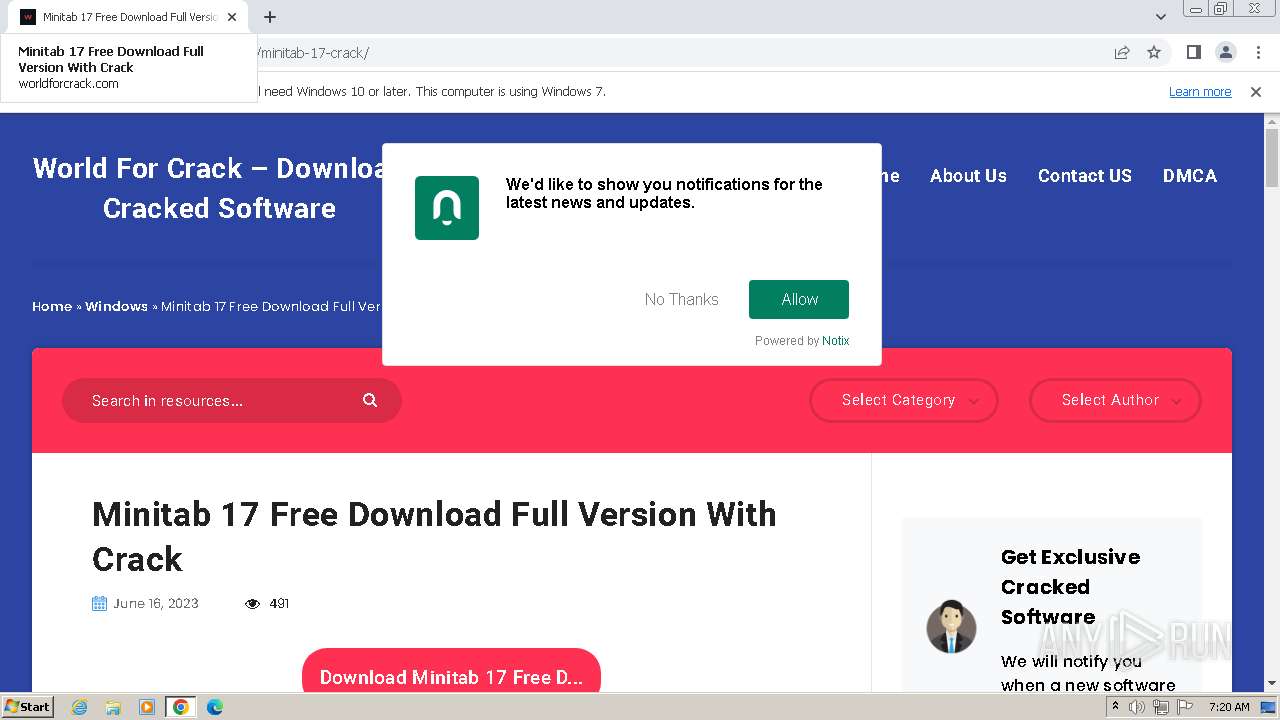
Task: Open Windows Media Player from the taskbar
Action: [x=147, y=707]
